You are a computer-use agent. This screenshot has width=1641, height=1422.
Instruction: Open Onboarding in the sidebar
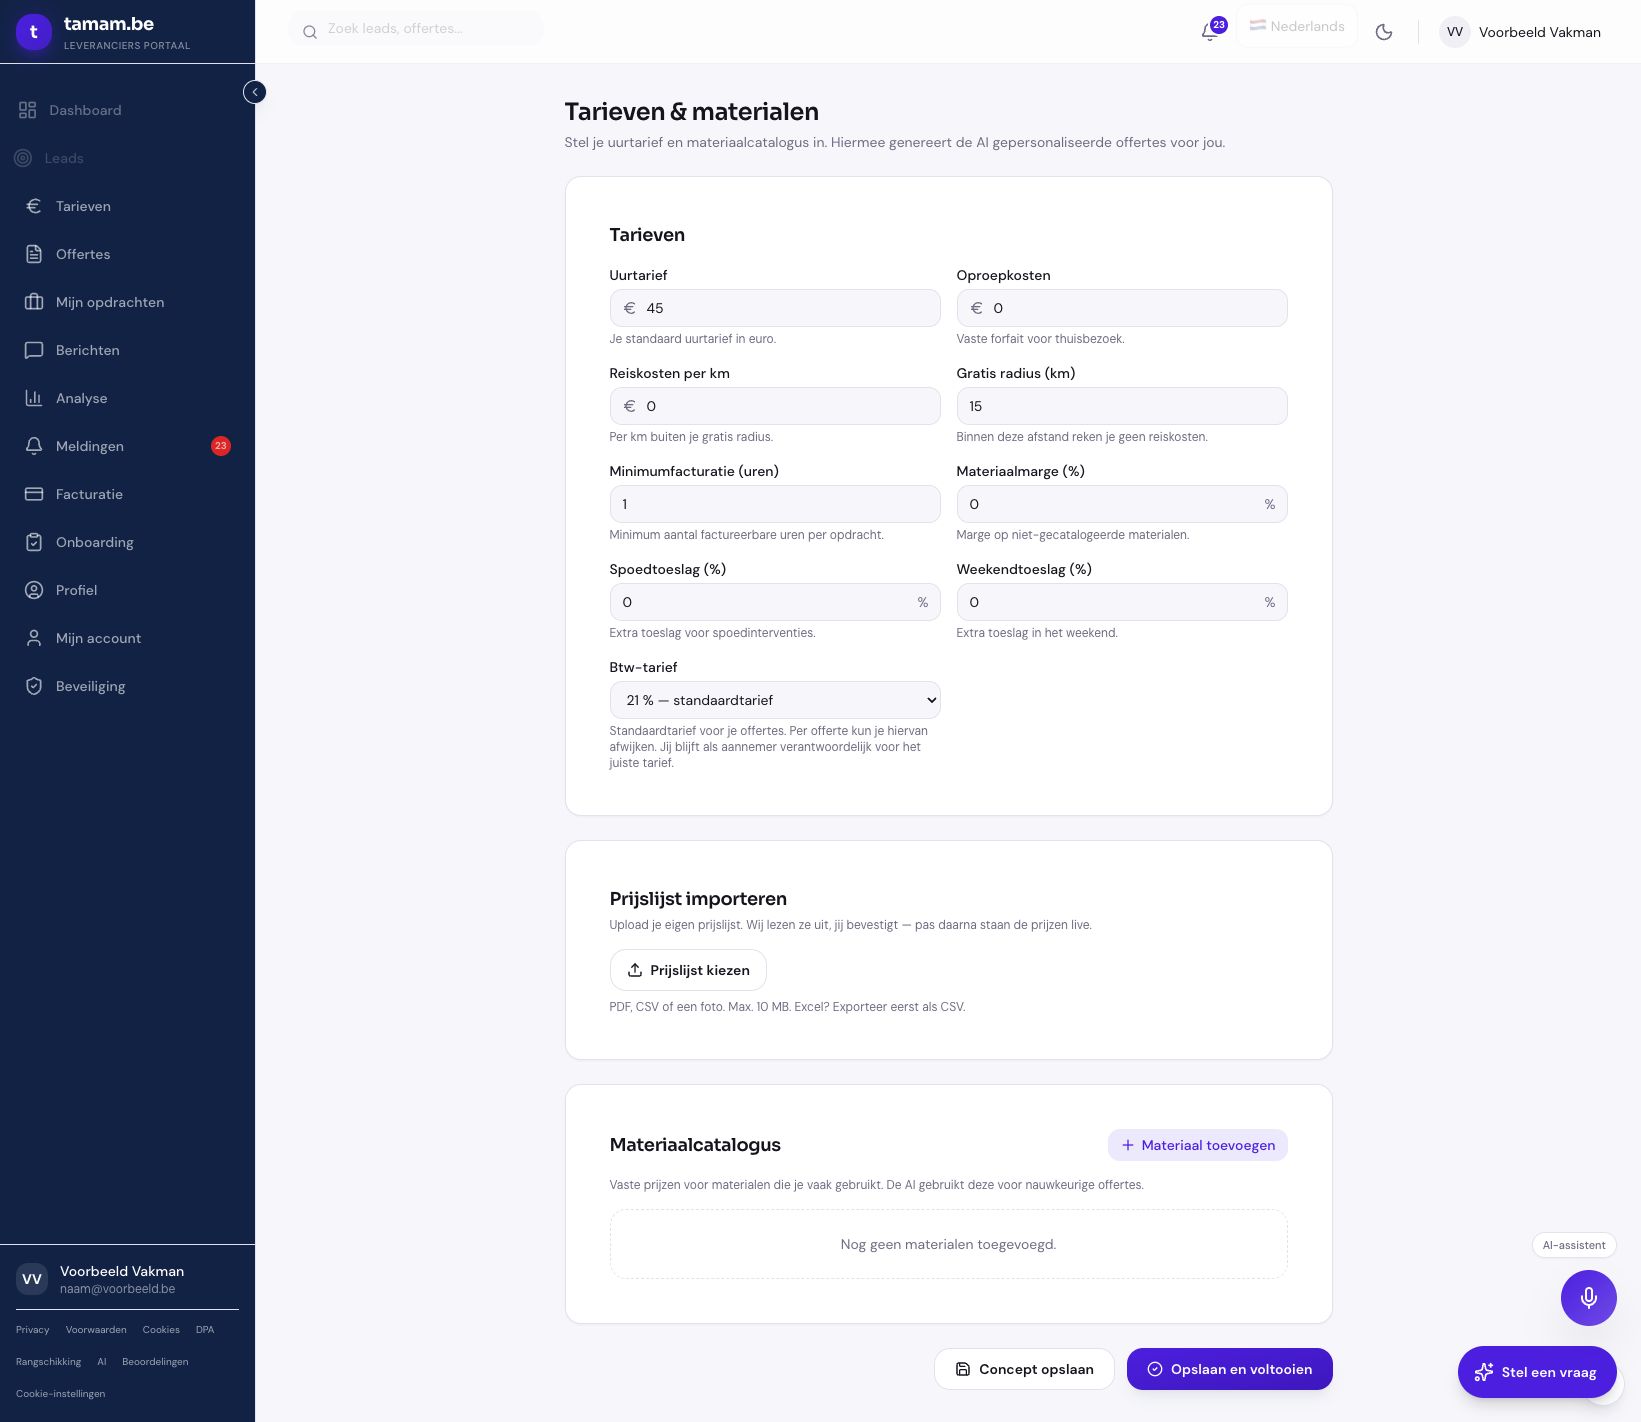[x=127, y=542]
